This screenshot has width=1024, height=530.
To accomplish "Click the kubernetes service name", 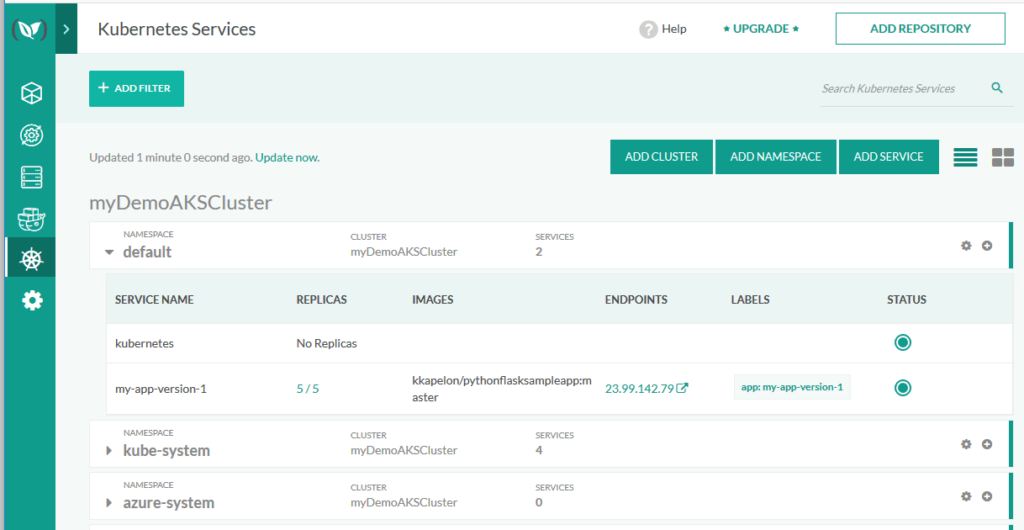I will 144,343.
